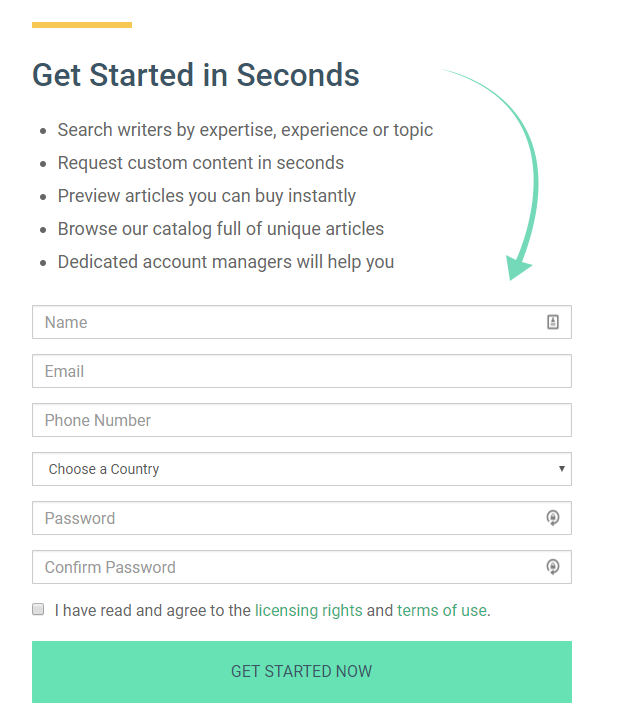Click the yellow bar above the heading
This screenshot has width=623, height=727.
82,25
